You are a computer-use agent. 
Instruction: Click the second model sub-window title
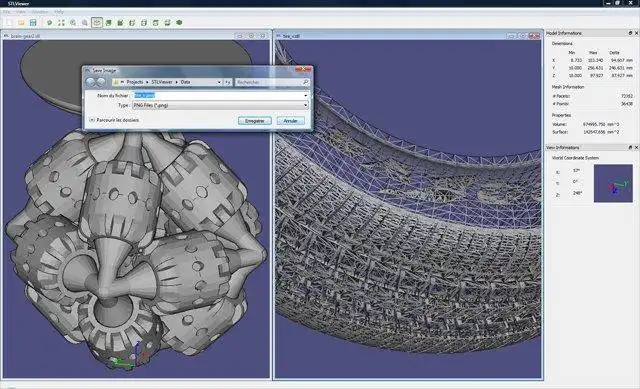click(291, 36)
